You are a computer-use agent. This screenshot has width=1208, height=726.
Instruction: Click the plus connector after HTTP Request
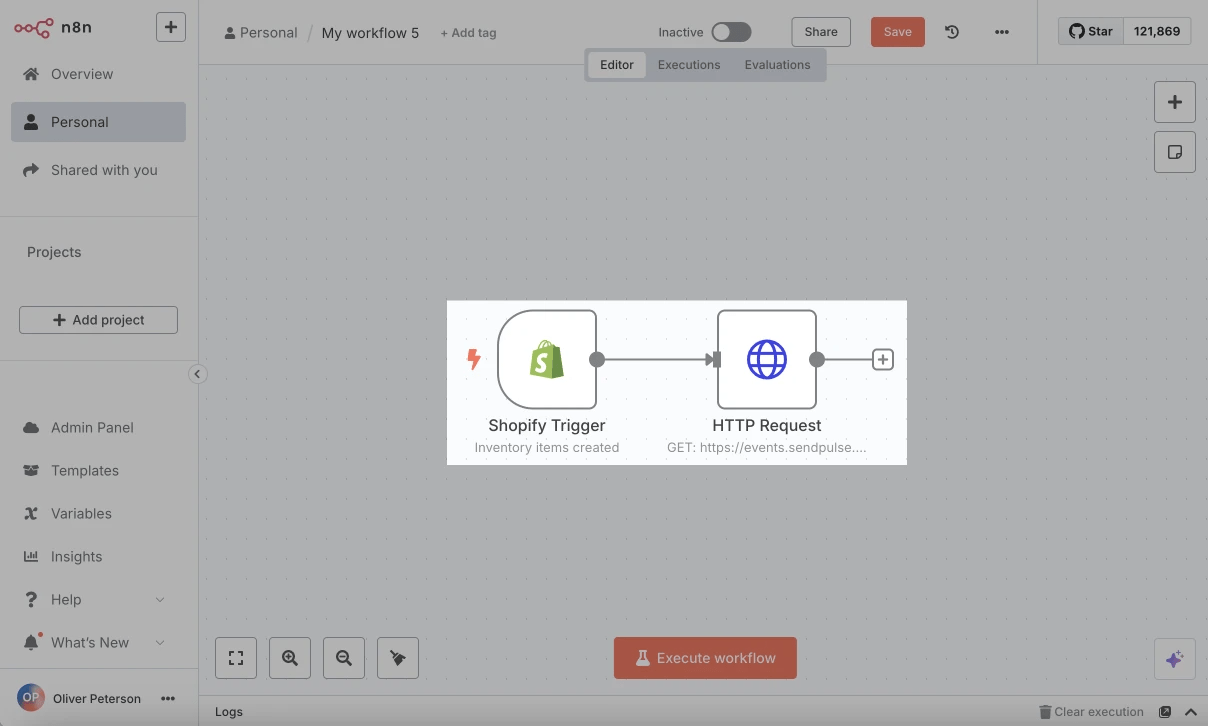click(882, 359)
